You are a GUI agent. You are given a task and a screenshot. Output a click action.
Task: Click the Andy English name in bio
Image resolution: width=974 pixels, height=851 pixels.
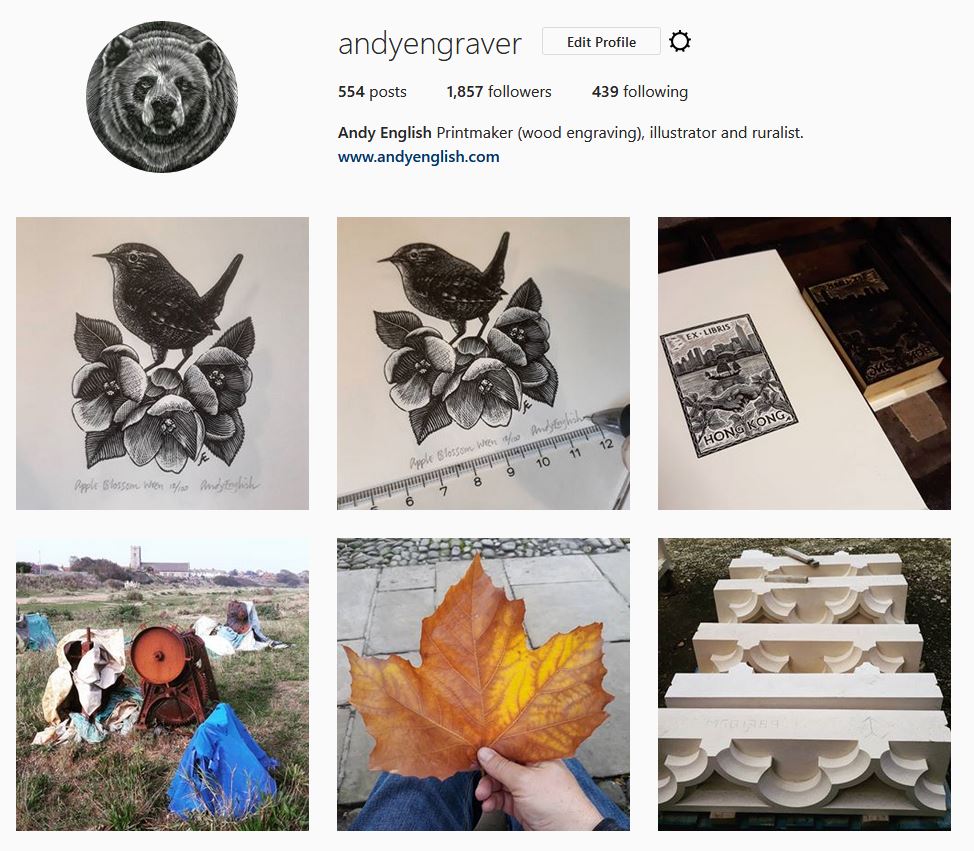click(x=385, y=133)
